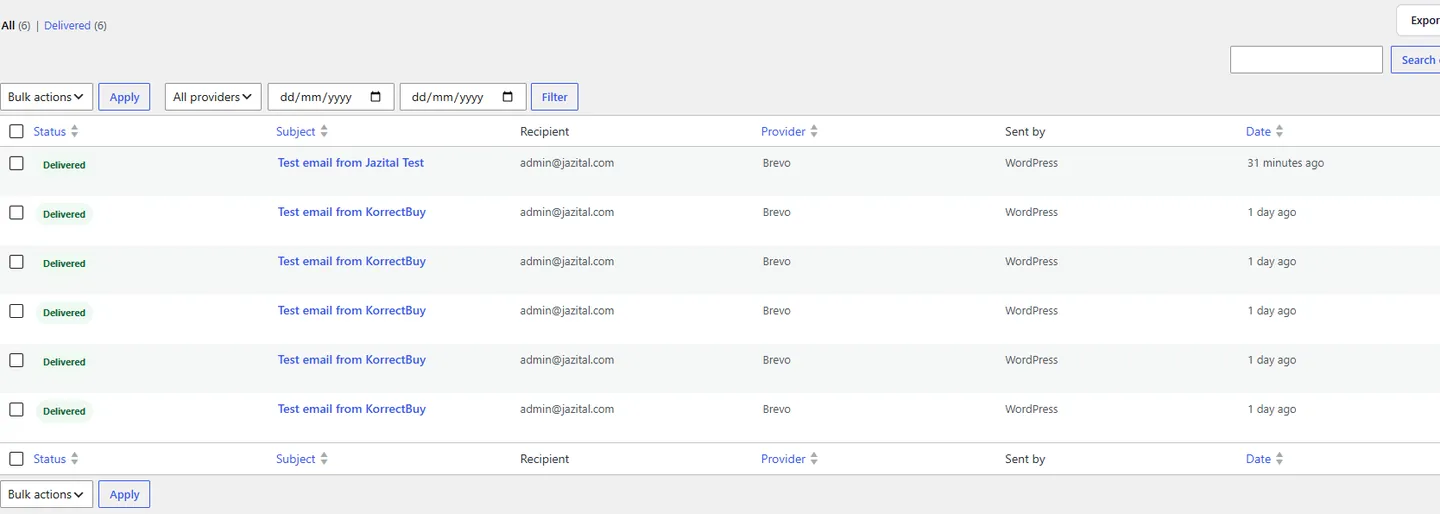Open the top Bulk actions dropdown
1440x514 pixels.
click(x=47, y=97)
